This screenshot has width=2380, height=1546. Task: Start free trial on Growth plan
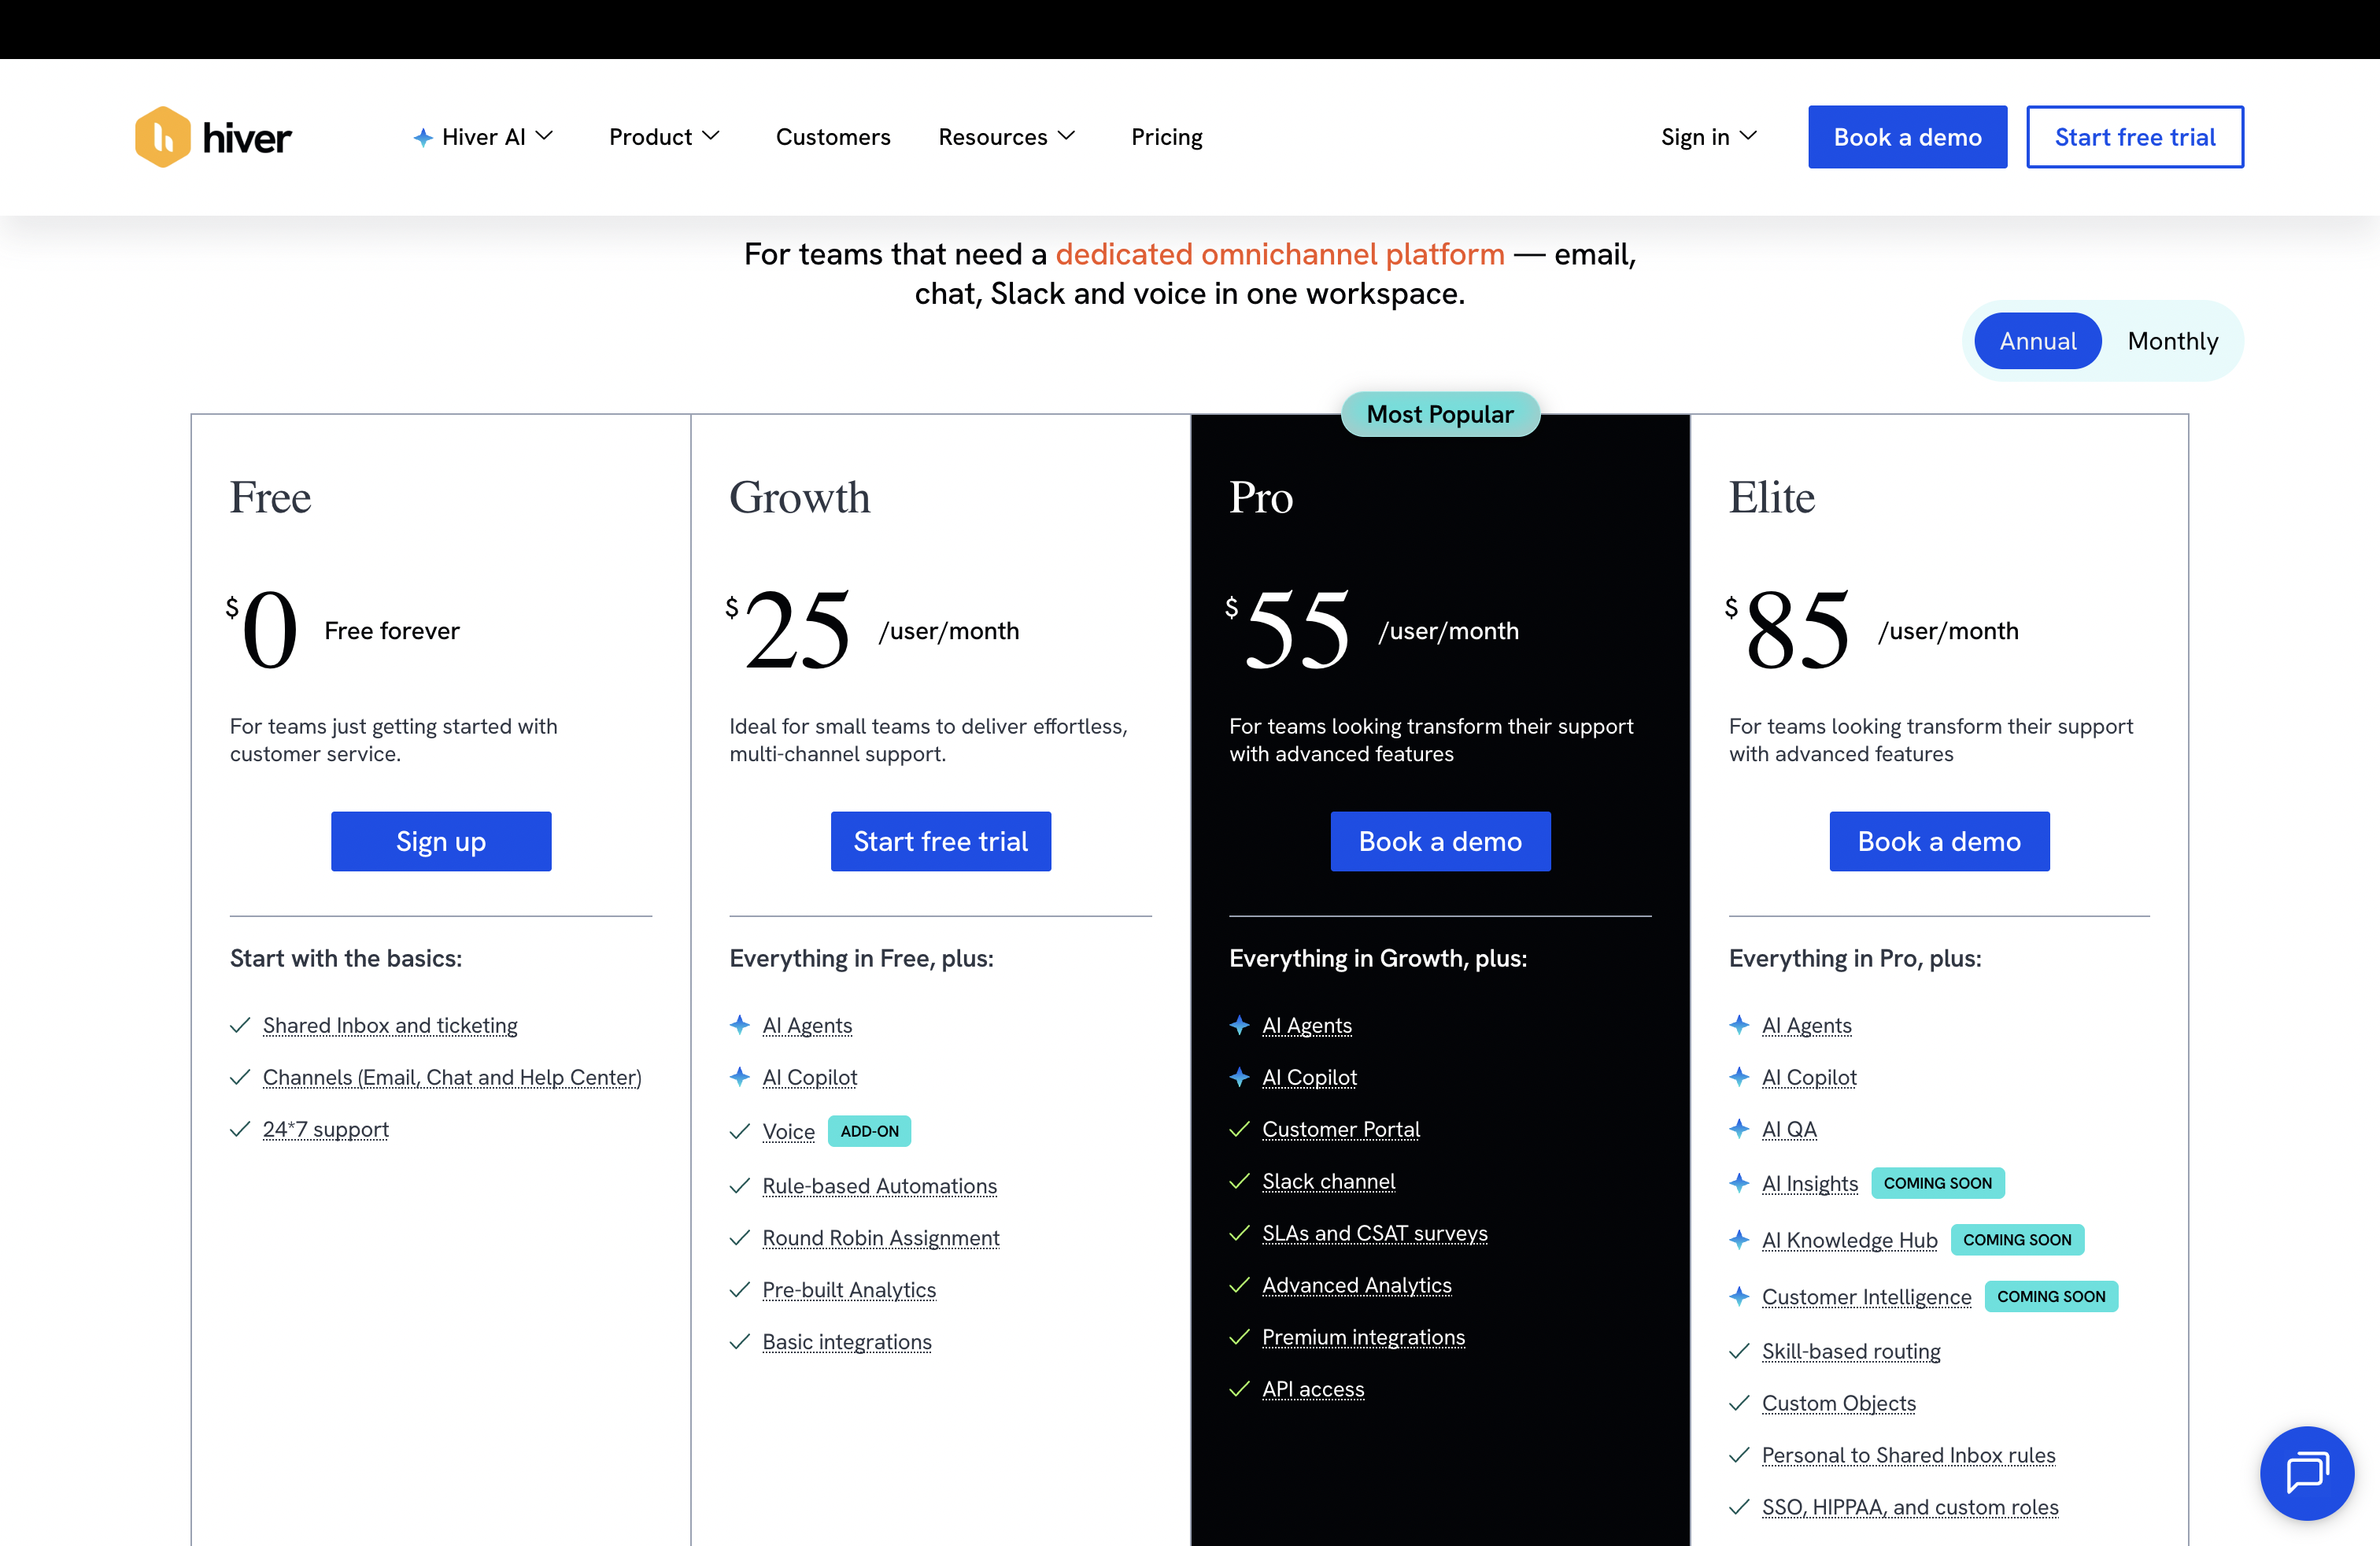[940, 841]
